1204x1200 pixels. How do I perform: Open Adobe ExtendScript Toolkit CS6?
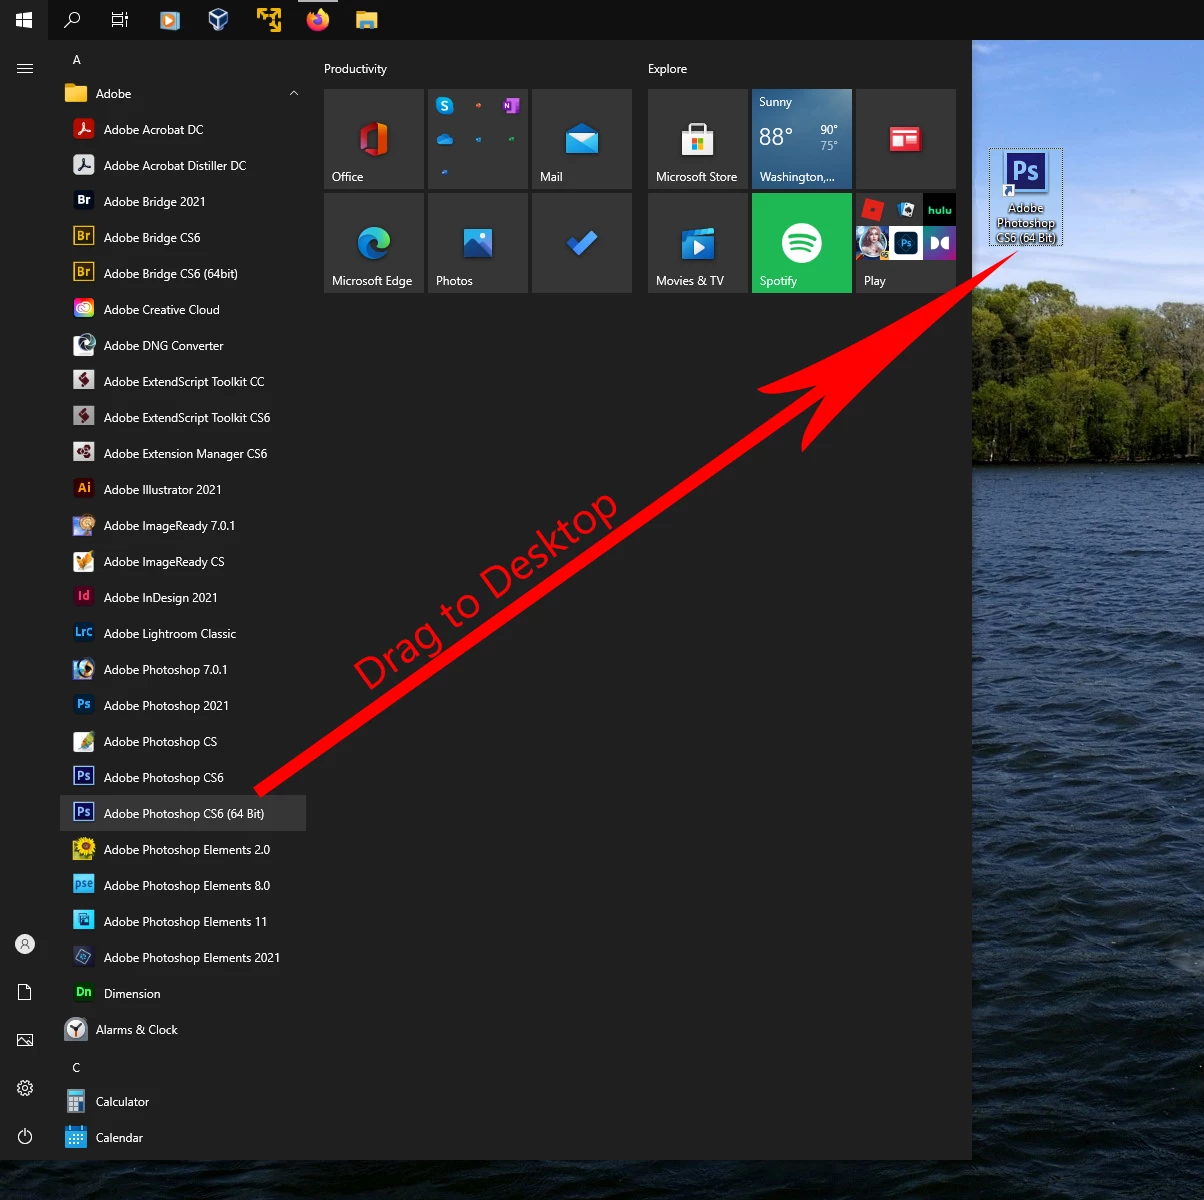(x=183, y=418)
